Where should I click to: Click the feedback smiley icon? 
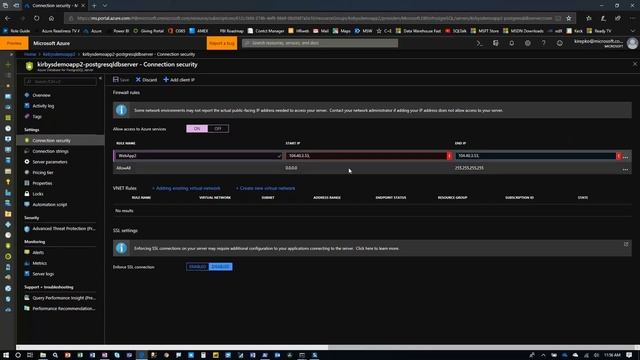point(560,43)
